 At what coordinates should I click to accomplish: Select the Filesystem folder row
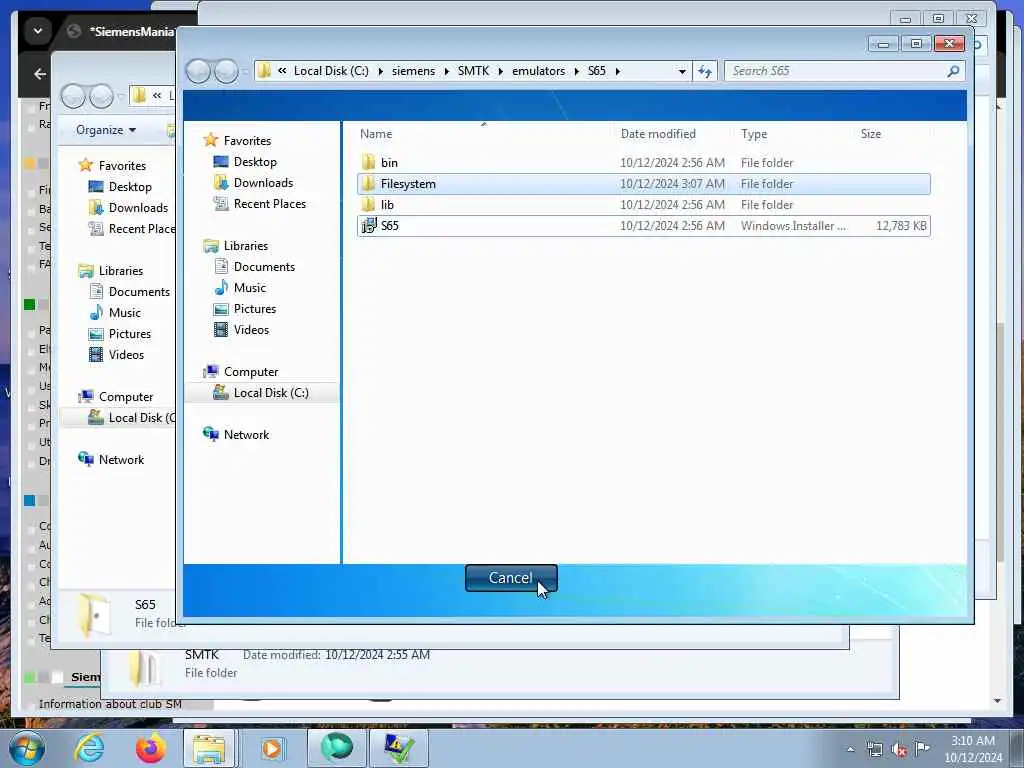click(644, 184)
